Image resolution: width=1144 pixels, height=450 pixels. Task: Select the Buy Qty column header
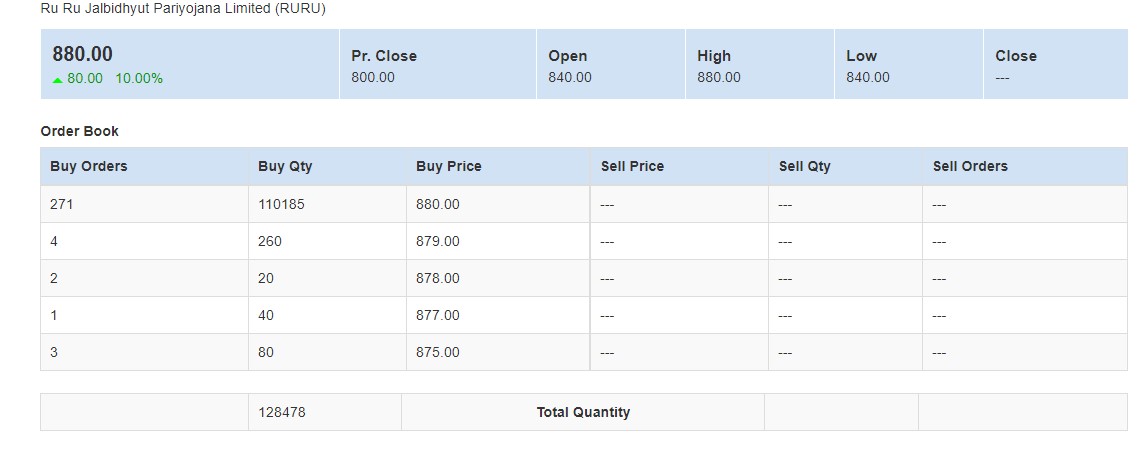(x=285, y=166)
